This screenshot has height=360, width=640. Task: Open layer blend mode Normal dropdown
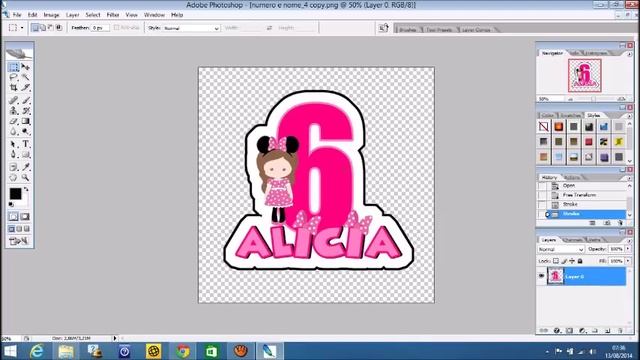click(x=561, y=249)
